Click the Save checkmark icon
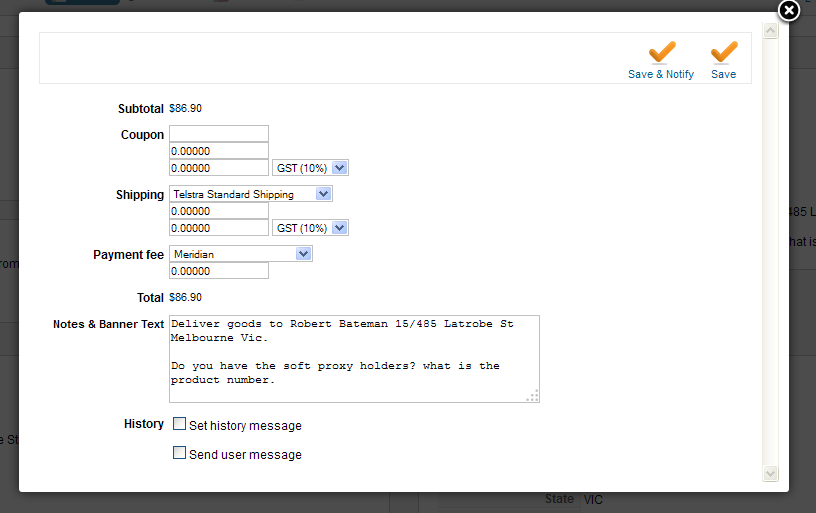This screenshot has height=513, width=816. point(723,52)
